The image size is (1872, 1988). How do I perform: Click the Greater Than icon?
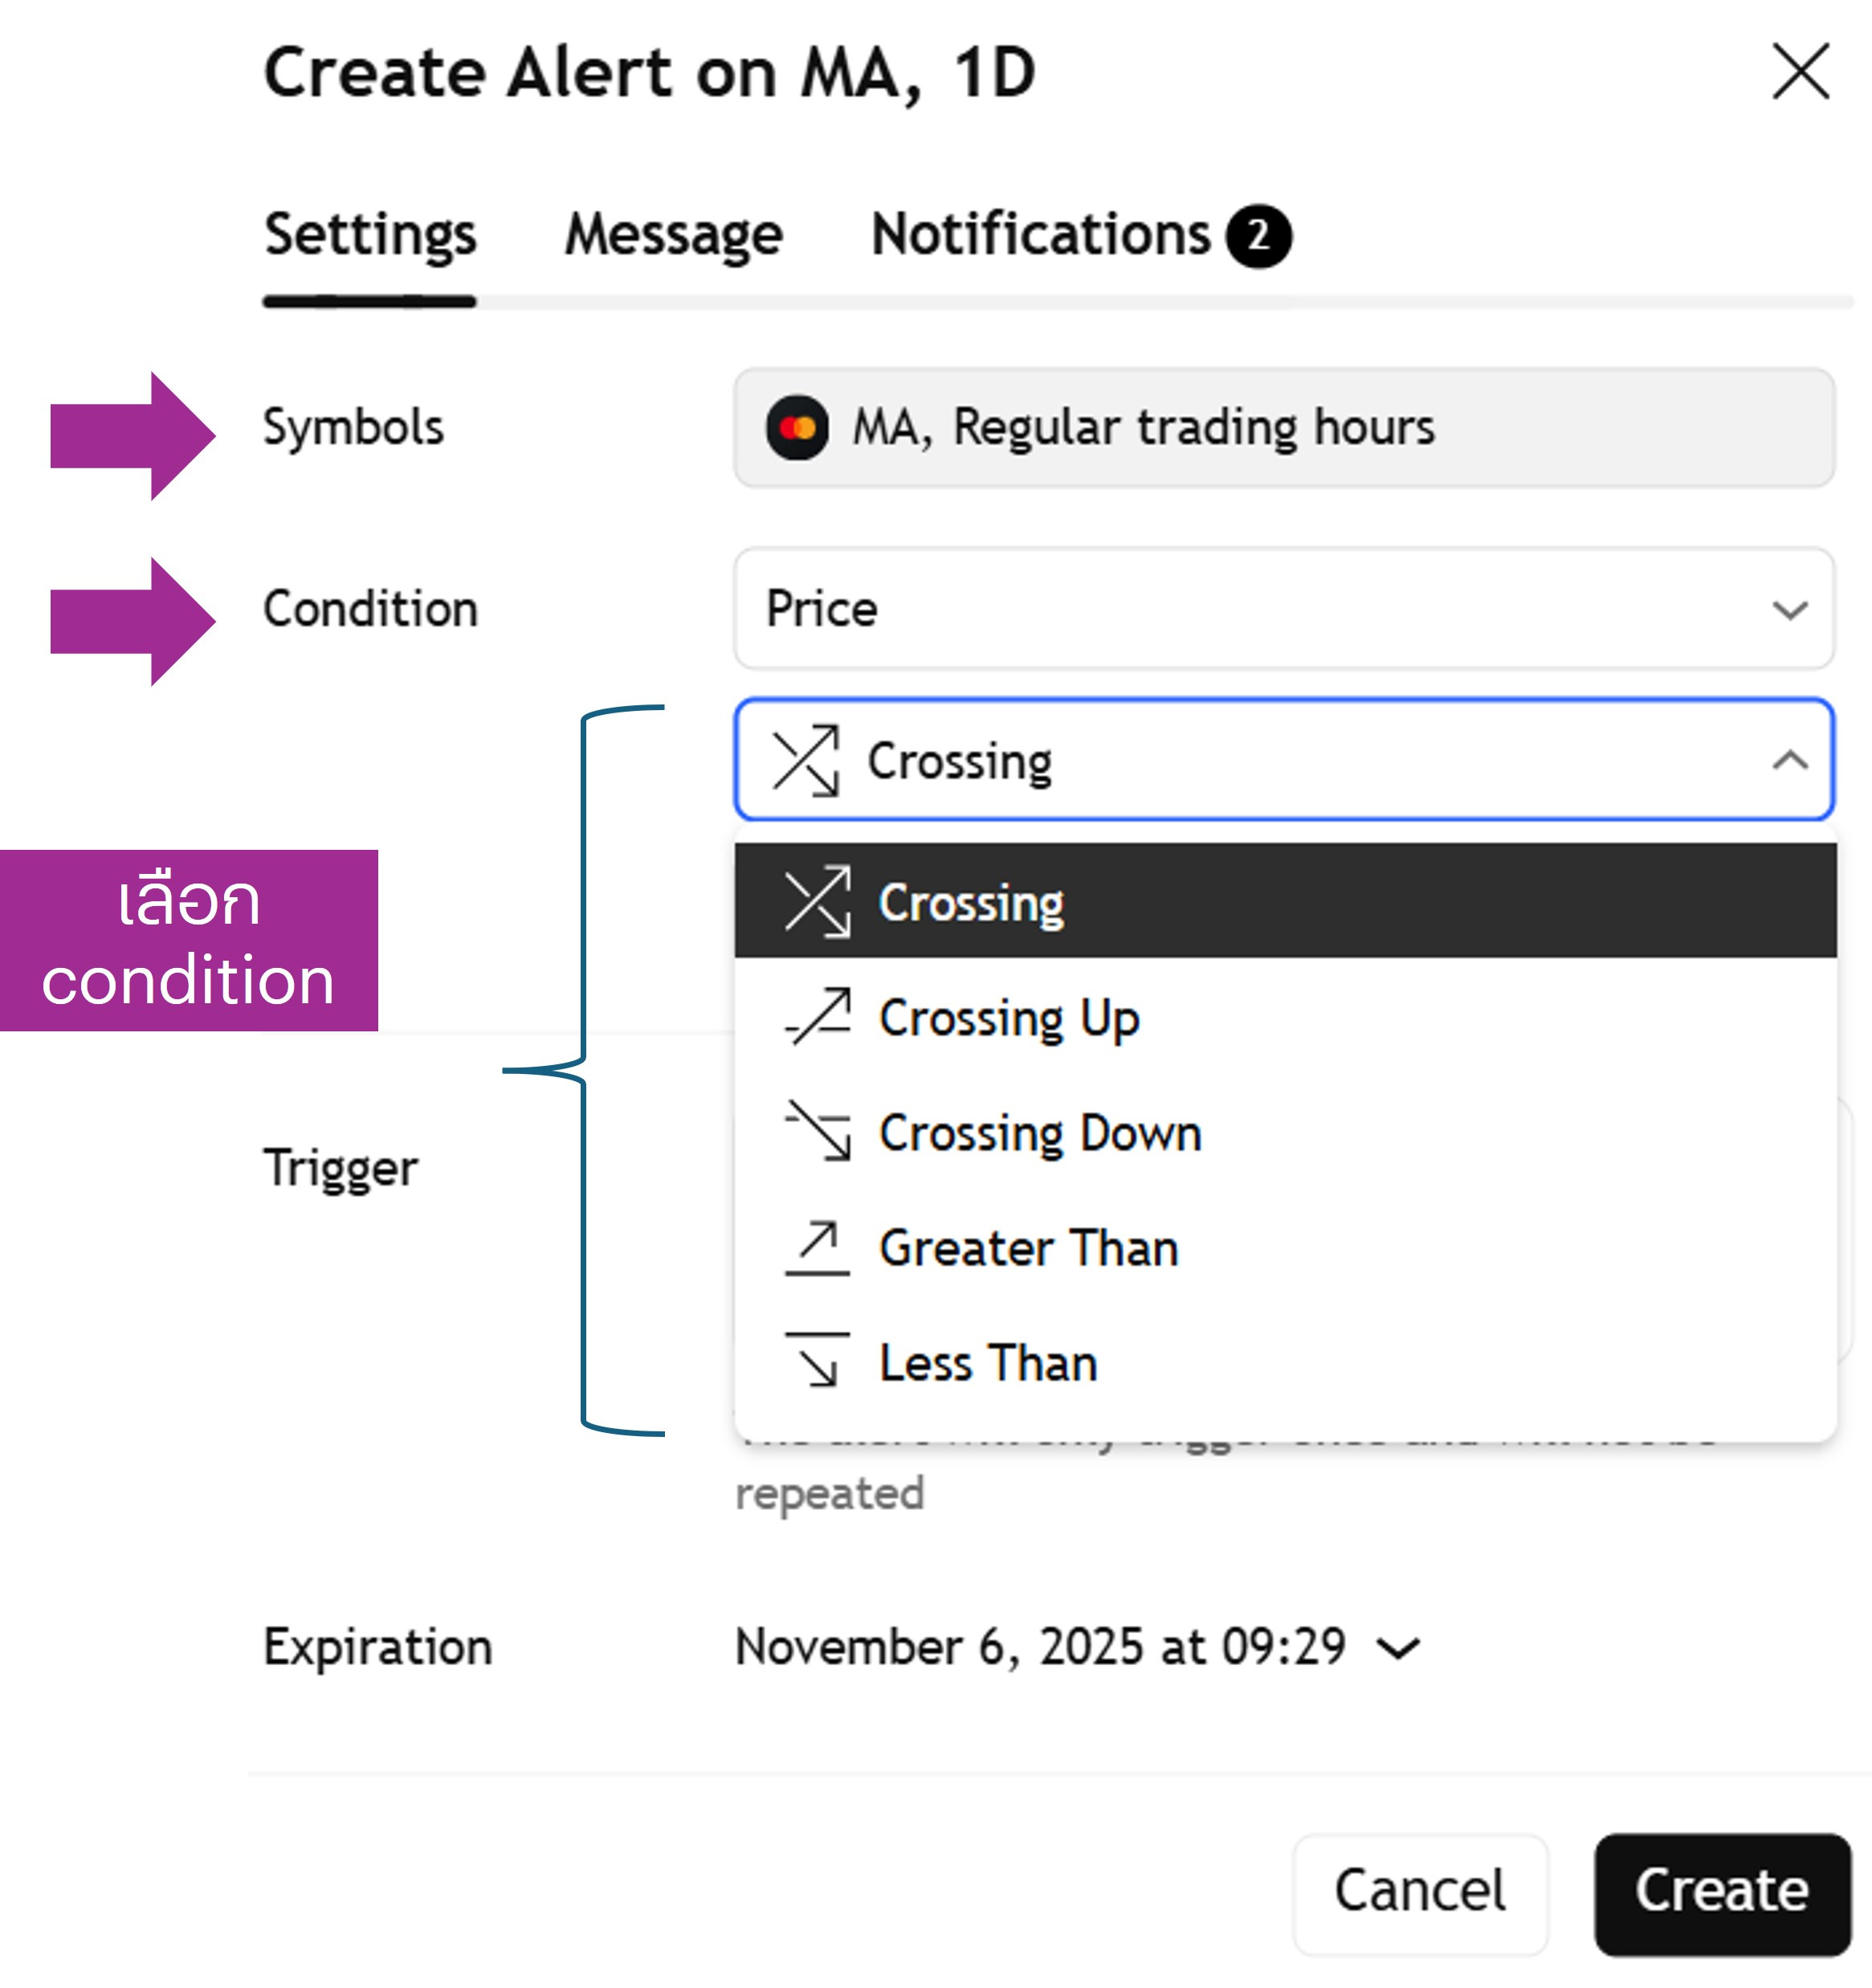tap(817, 1247)
